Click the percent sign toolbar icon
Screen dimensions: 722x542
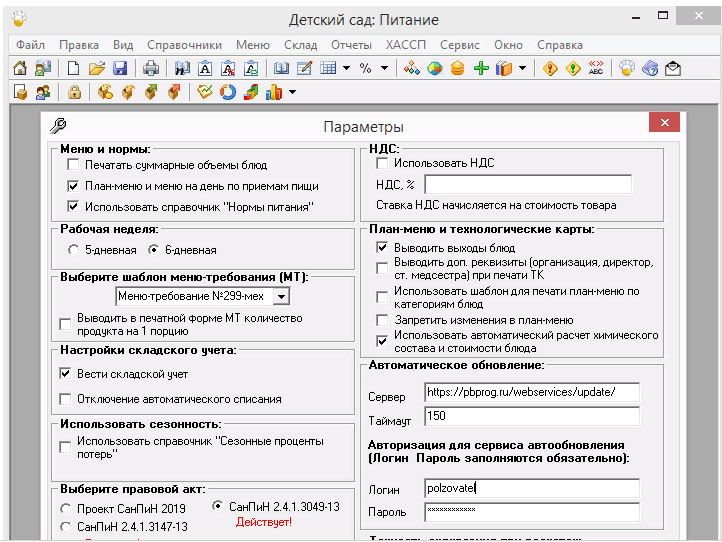click(x=366, y=69)
